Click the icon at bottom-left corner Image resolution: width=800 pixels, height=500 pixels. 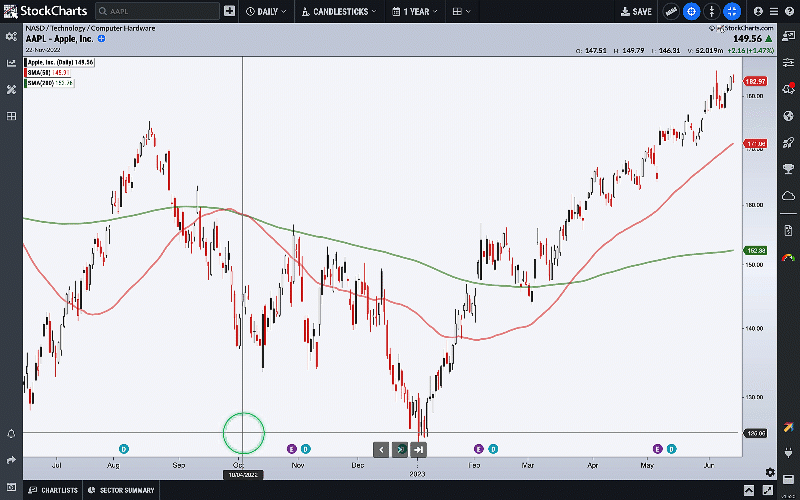11,487
